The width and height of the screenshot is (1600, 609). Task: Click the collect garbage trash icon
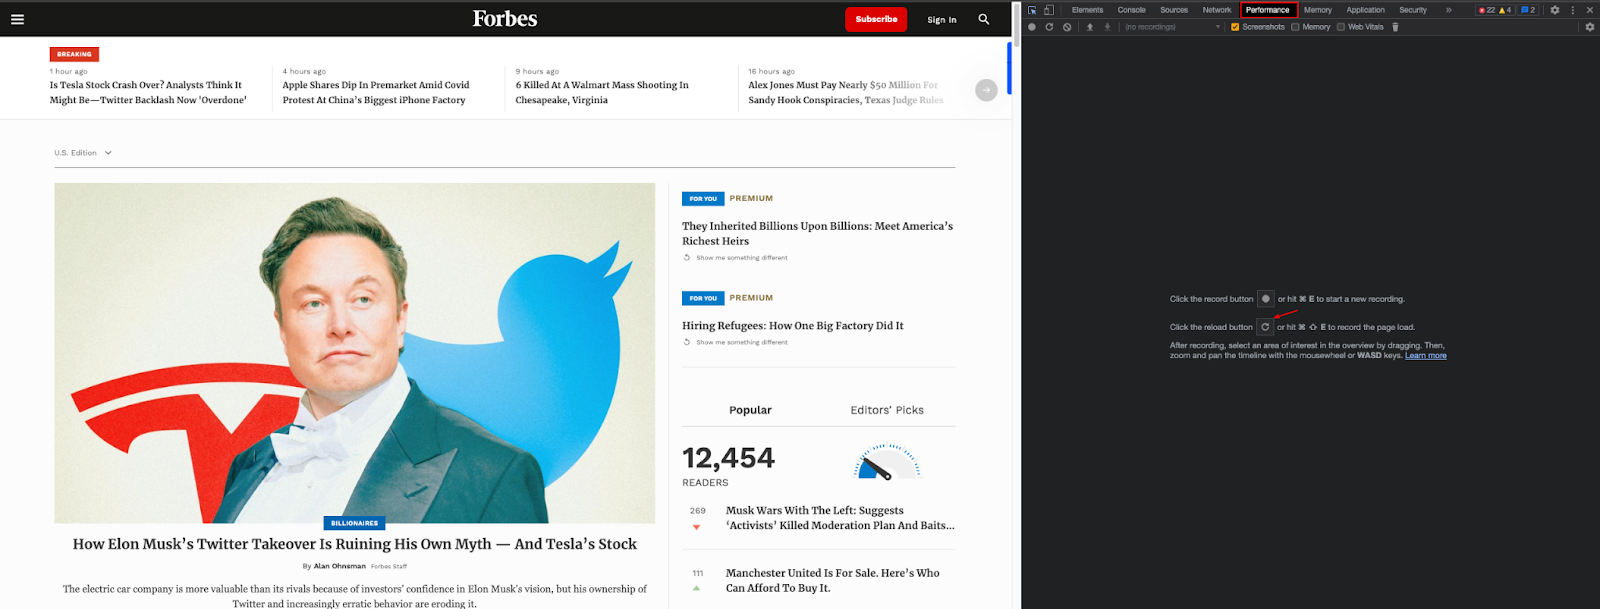(x=1395, y=27)
